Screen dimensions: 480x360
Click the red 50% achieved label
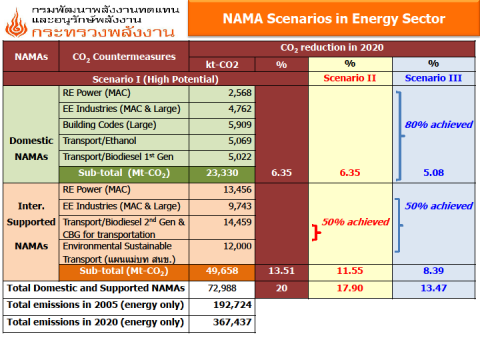click(x=355, y=222)
